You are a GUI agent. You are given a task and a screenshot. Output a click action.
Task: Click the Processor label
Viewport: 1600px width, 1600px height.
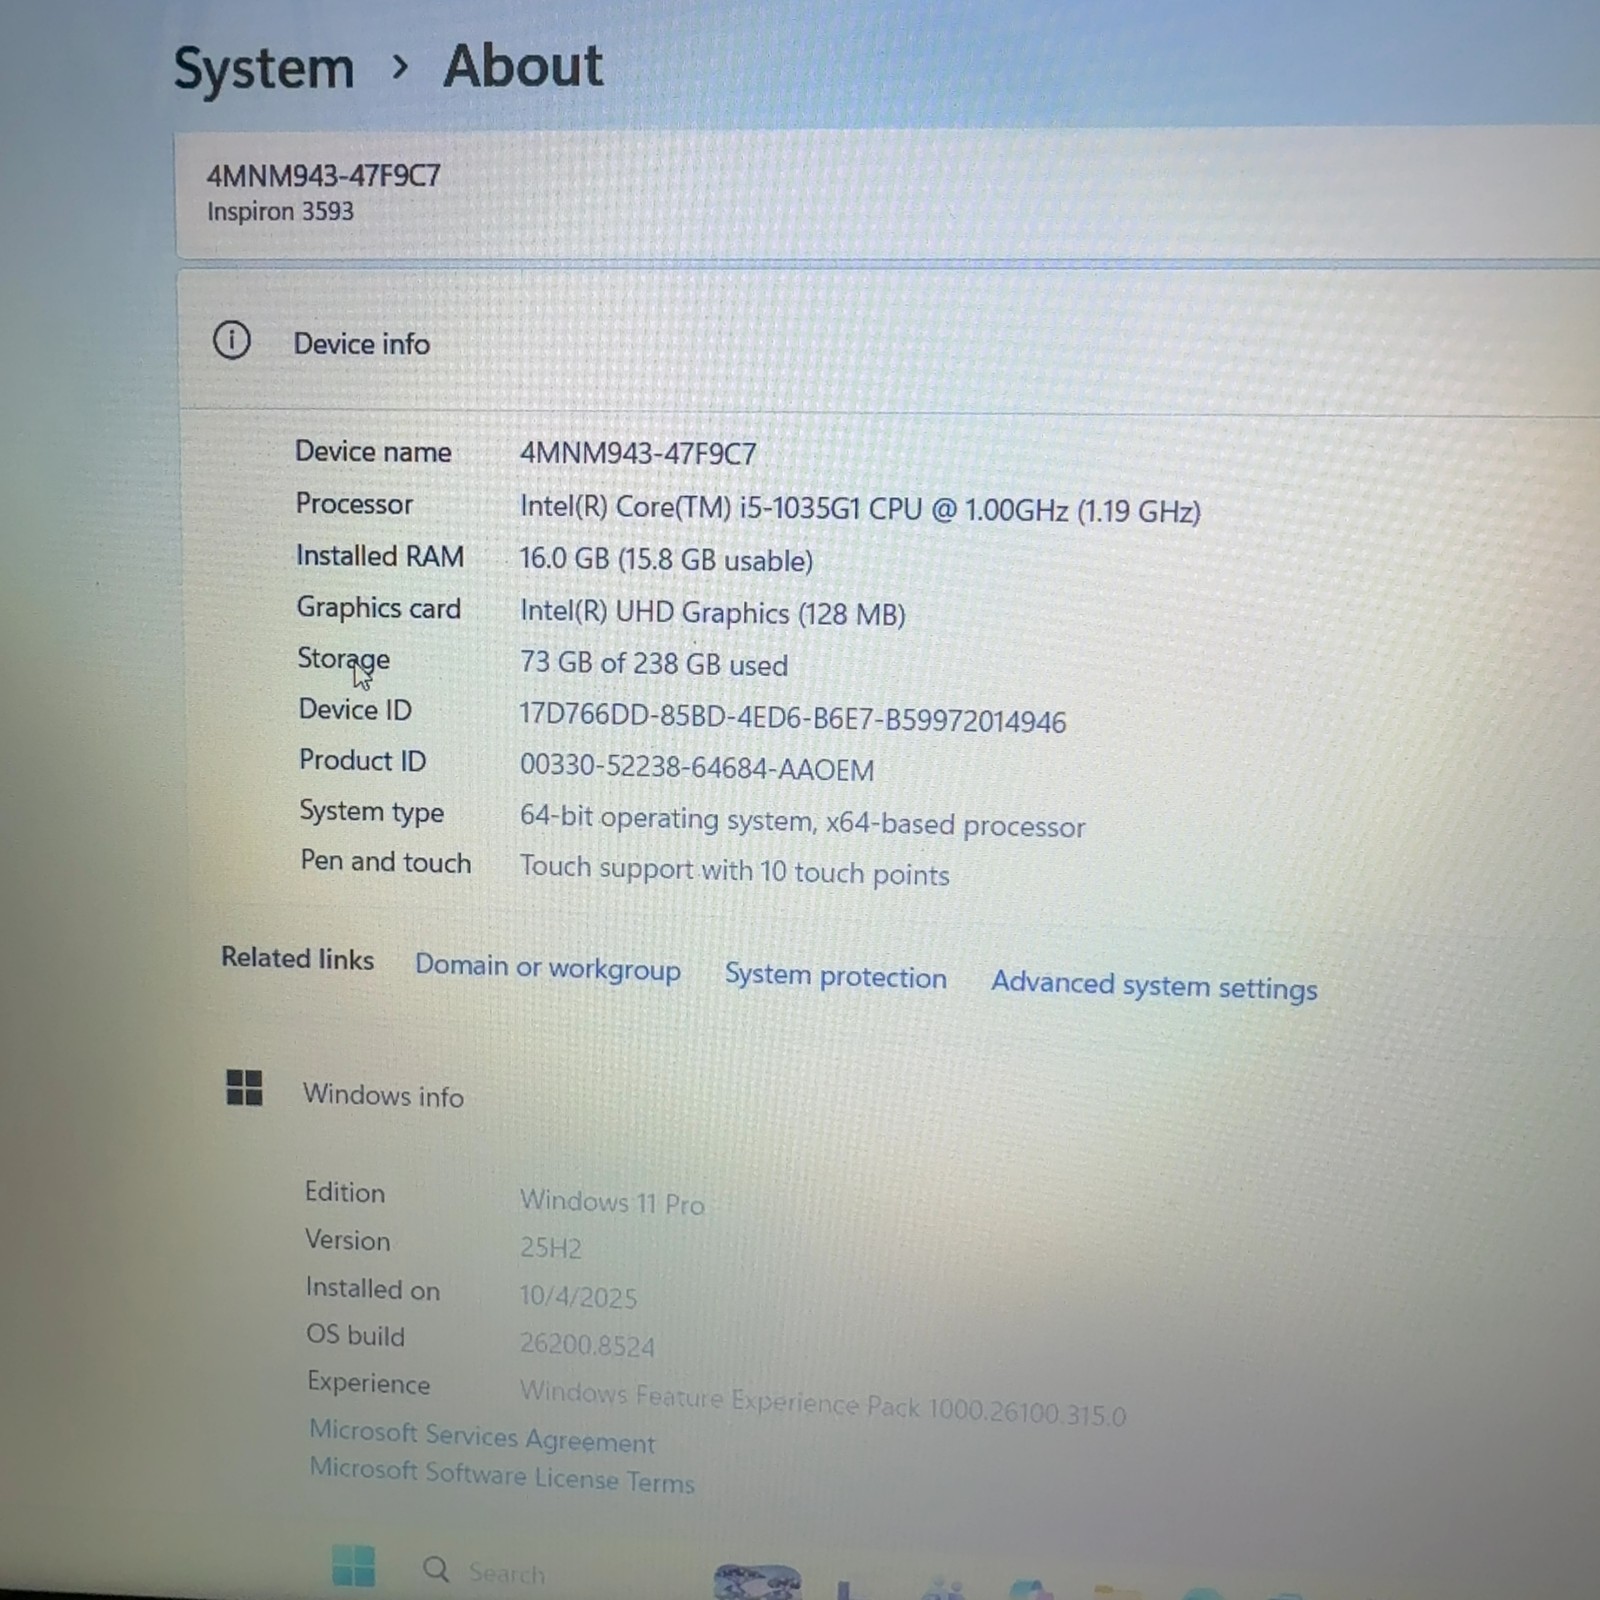[x=354, y=503]
